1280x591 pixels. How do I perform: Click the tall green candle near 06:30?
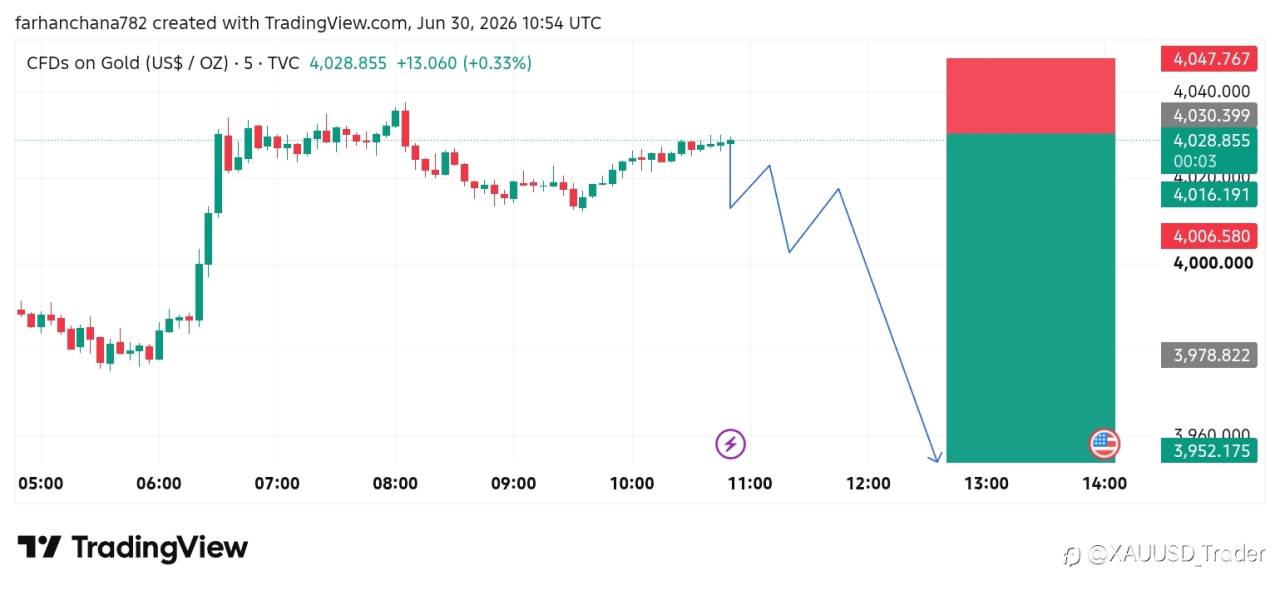point(218,173)
